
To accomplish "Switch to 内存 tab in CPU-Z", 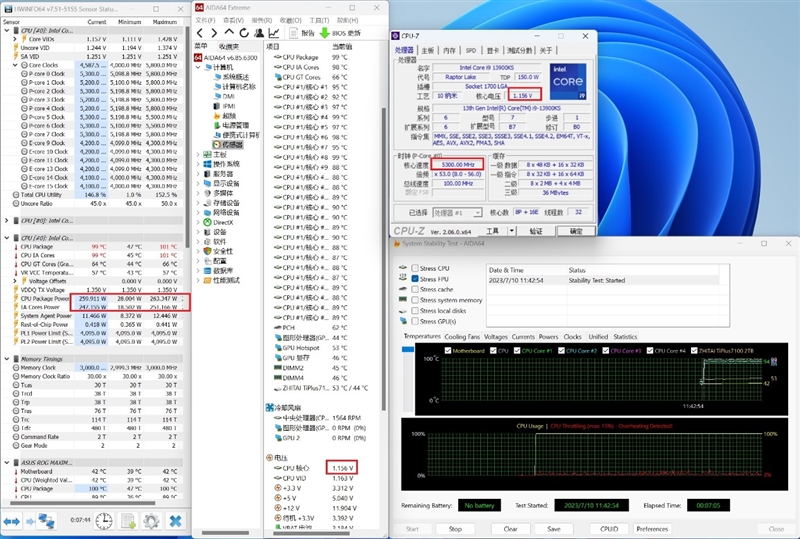I will pyautogui.click(x=449, y=50).
